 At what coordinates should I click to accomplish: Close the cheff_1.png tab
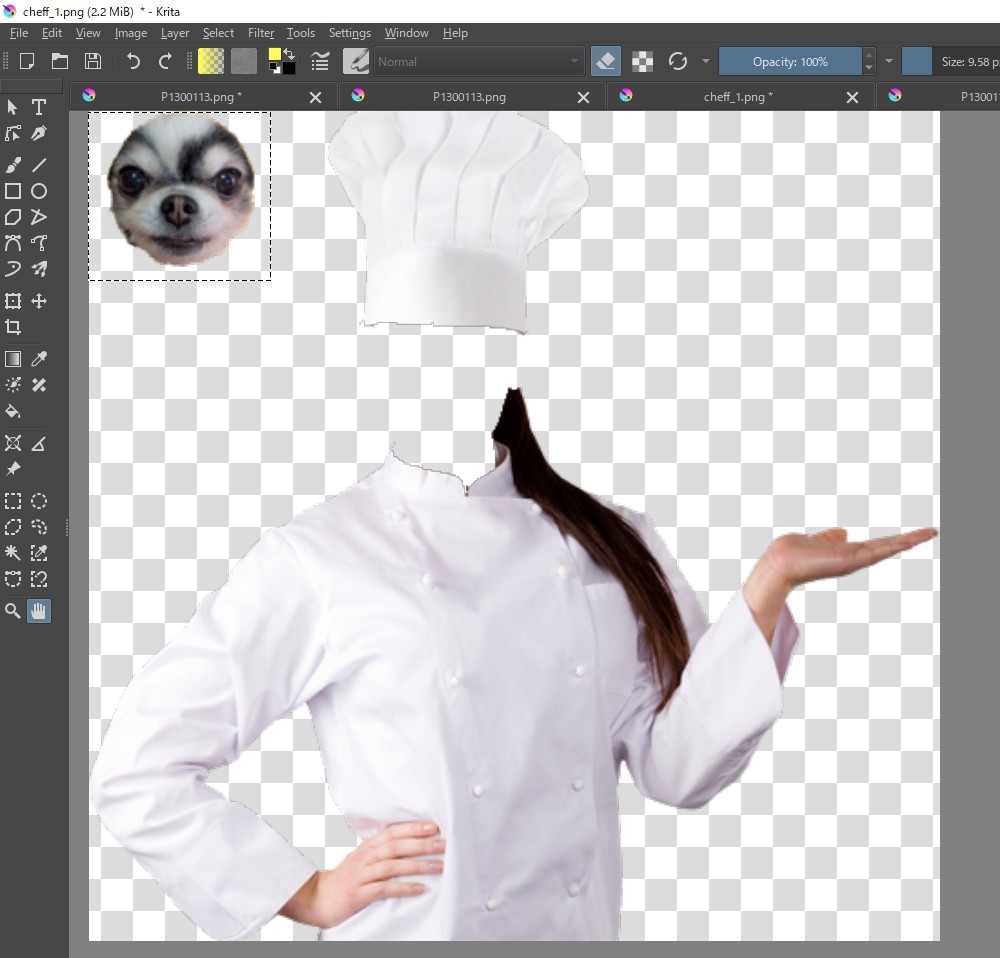(852, 97)
